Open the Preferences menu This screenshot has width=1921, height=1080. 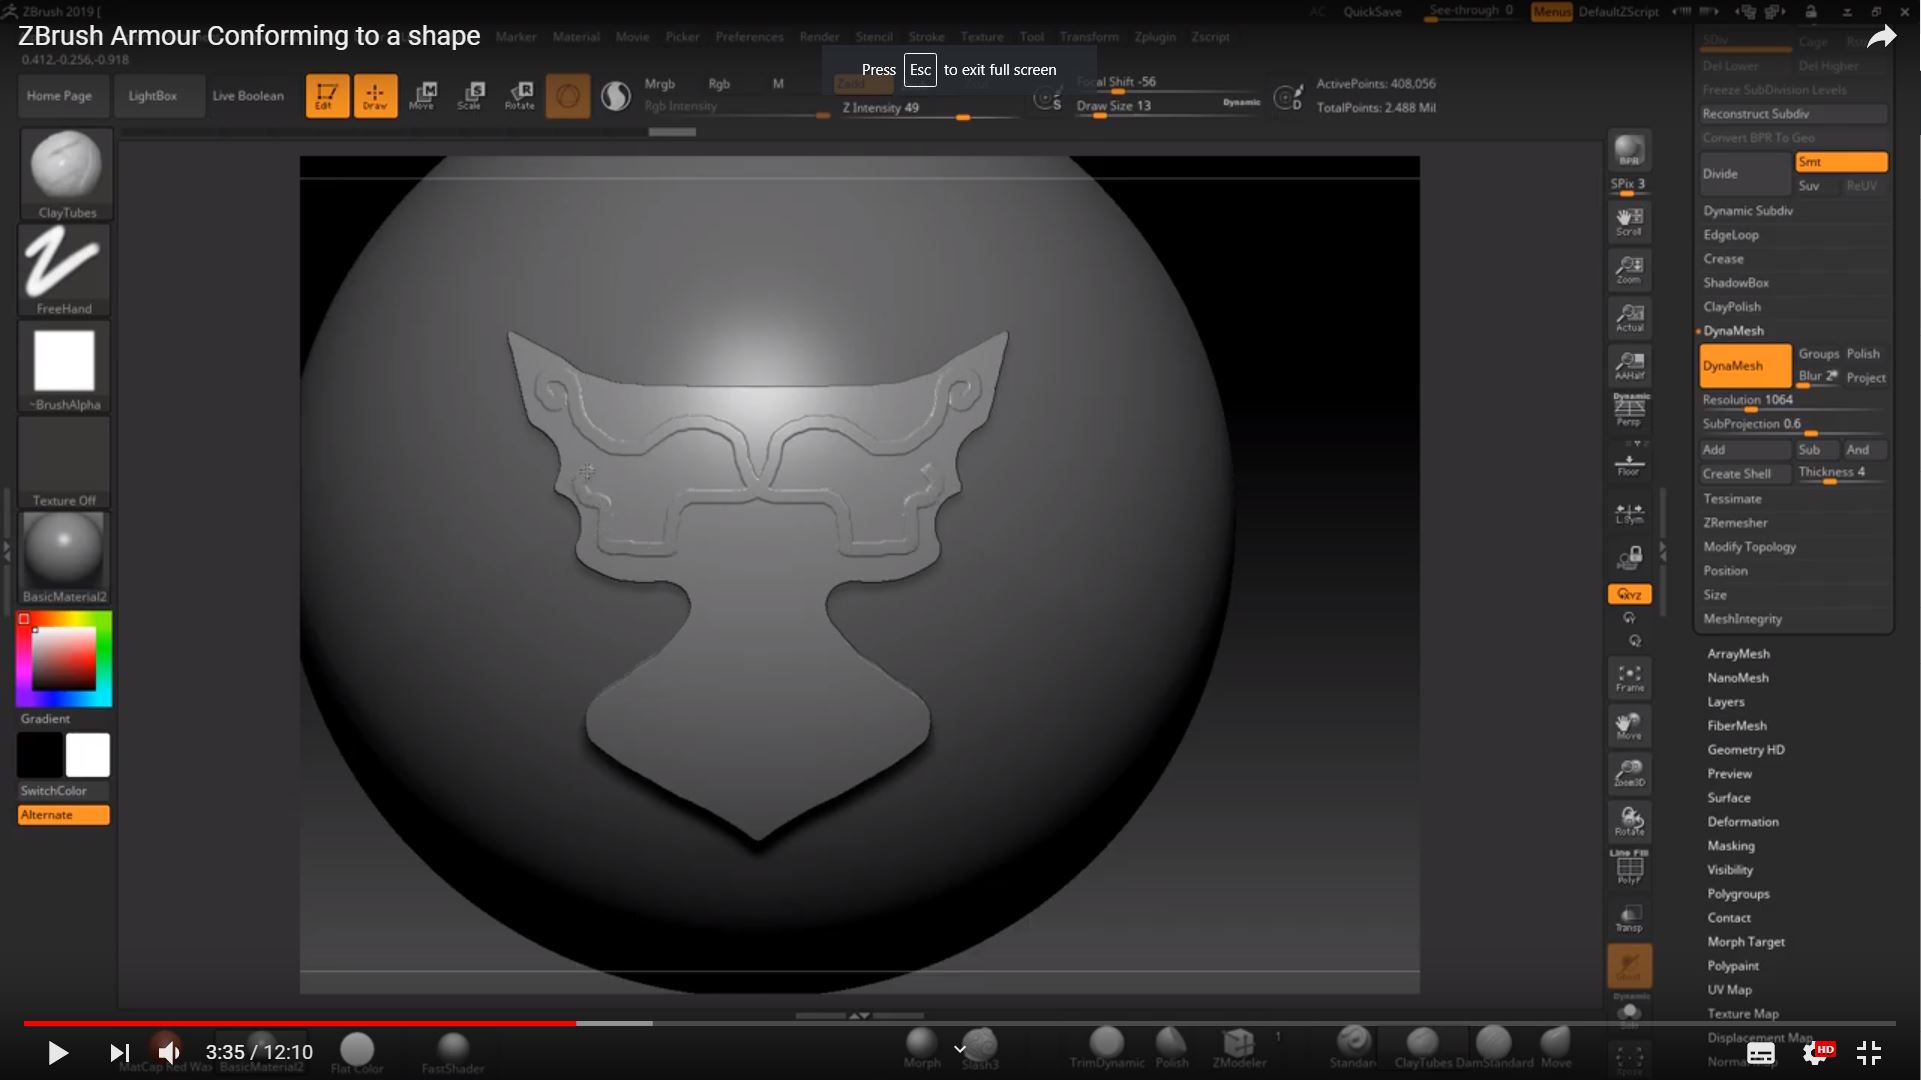(749, 37)
